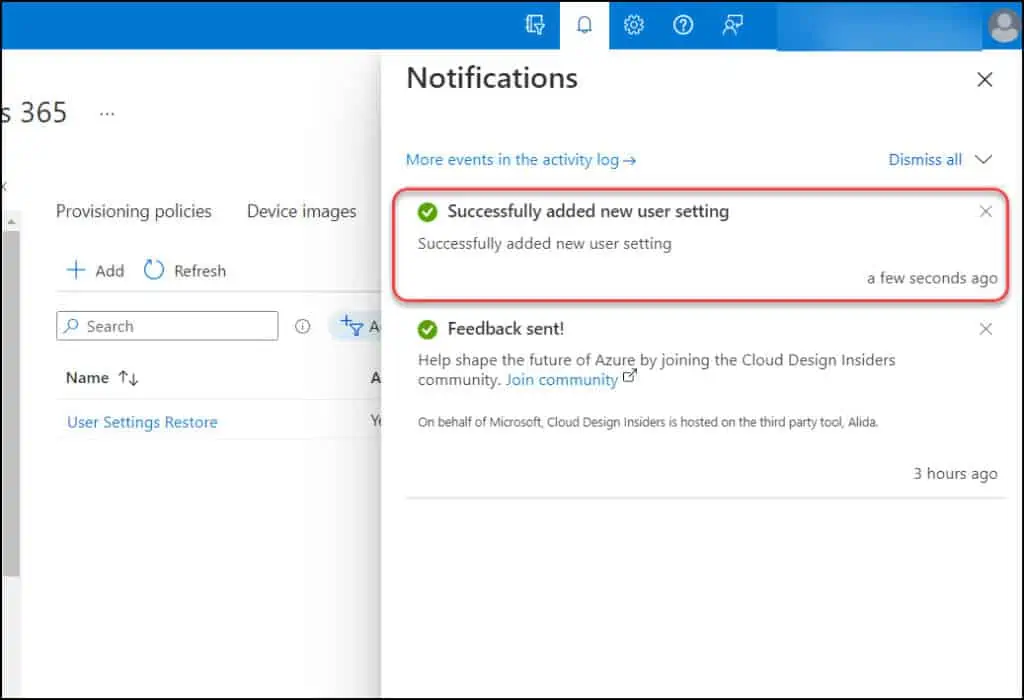This screenshot has height=700, width=1024.
Task: Dismiss the 'Feedback sent!' notification
Action: coord(985,329)
